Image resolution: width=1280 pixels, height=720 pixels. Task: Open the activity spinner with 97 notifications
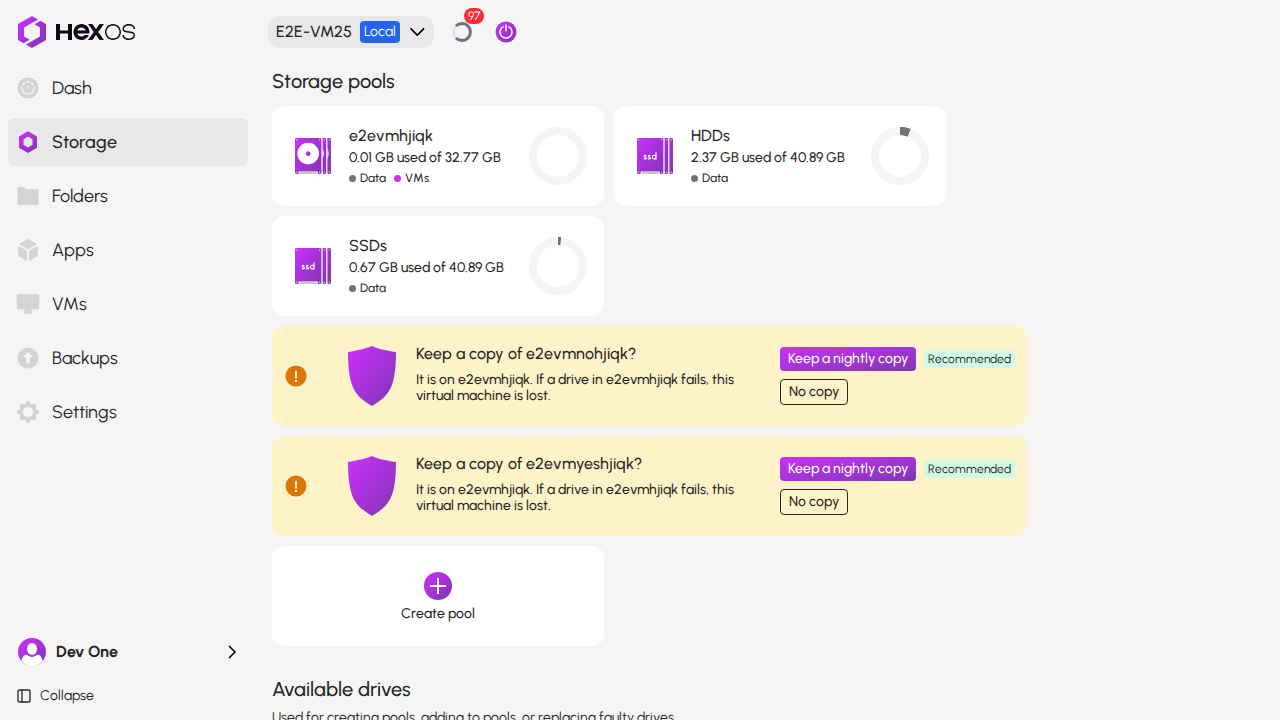(462, 32)
